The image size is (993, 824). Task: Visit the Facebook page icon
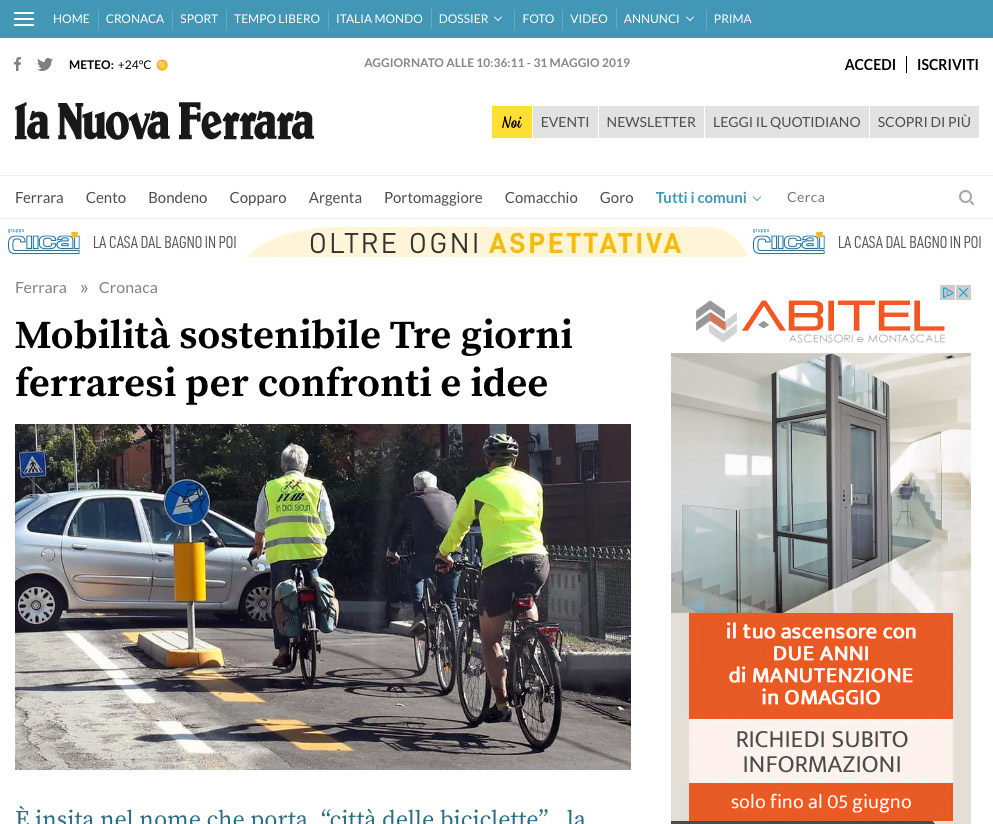[x=18, y=64]
